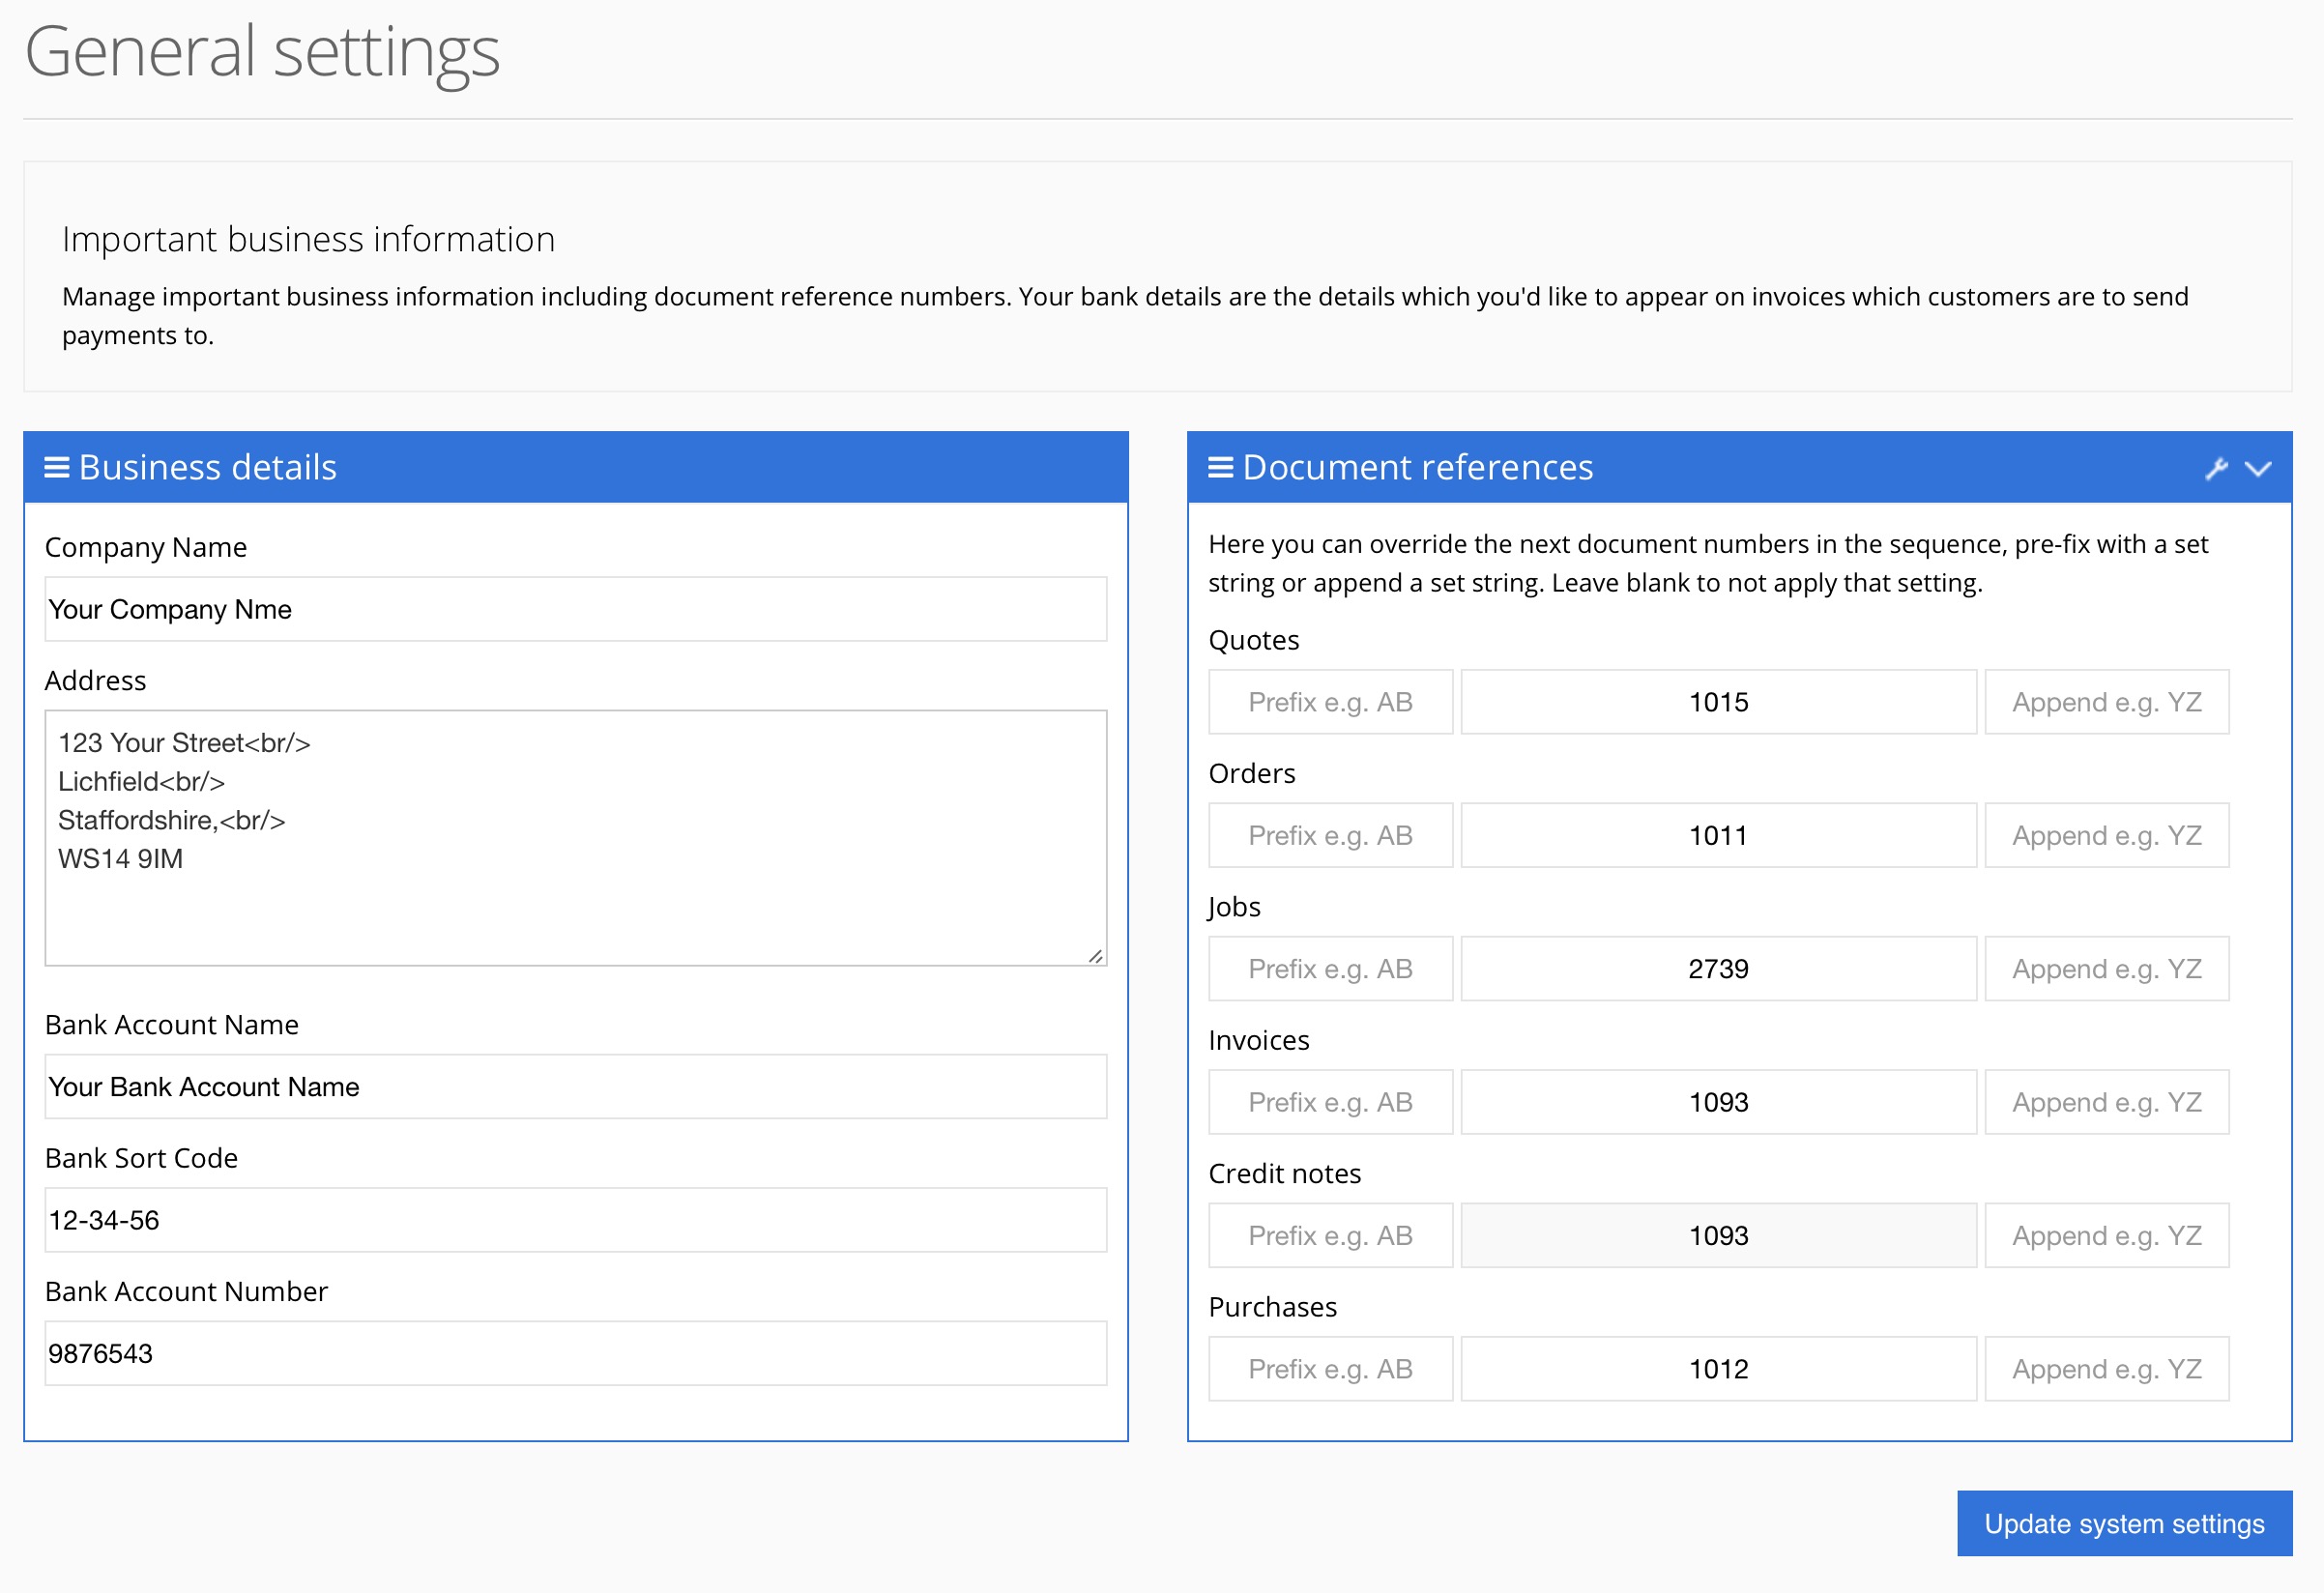This screenshot has width=2324, height=1593.
Task: Focus the Bank Account Name field
Action: point(575,1086)
